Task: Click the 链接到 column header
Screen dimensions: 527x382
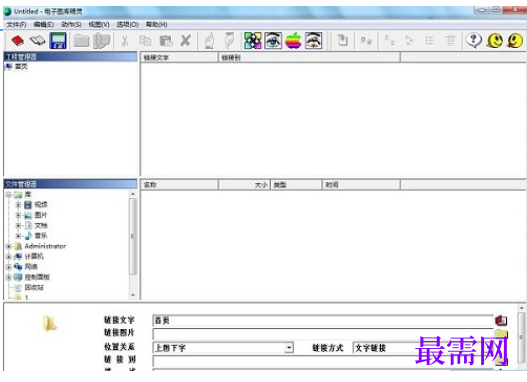Action: (x=309, y=57)
